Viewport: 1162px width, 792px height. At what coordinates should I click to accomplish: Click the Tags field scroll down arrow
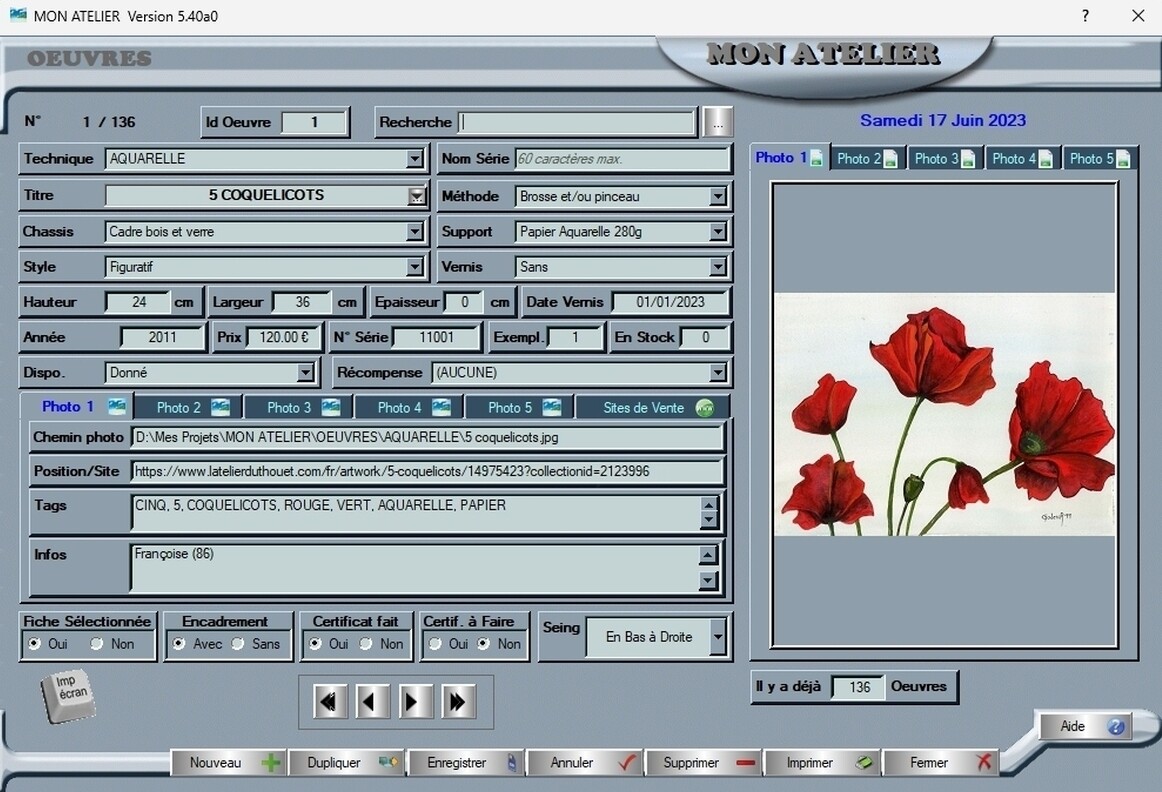[x=709, y=520]
